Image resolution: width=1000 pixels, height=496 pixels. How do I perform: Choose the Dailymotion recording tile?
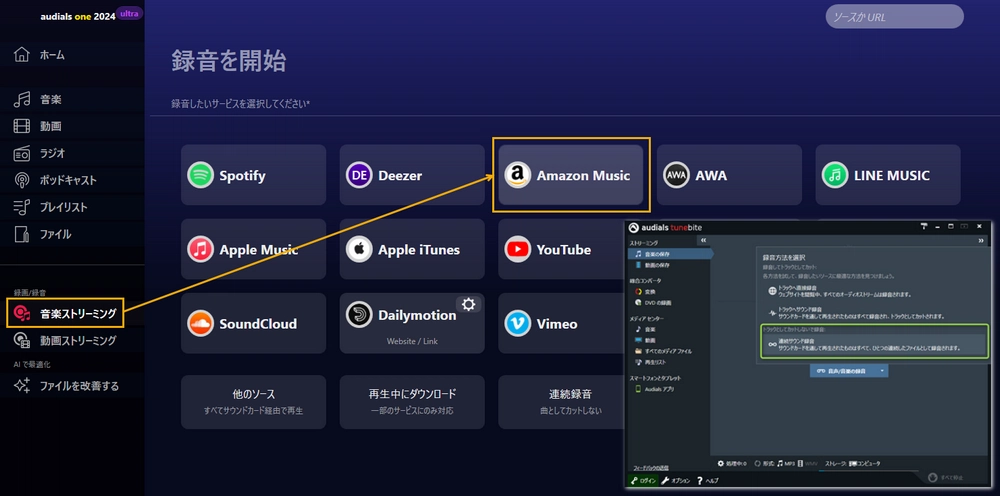pyautogui.click(x=412, y=323)
